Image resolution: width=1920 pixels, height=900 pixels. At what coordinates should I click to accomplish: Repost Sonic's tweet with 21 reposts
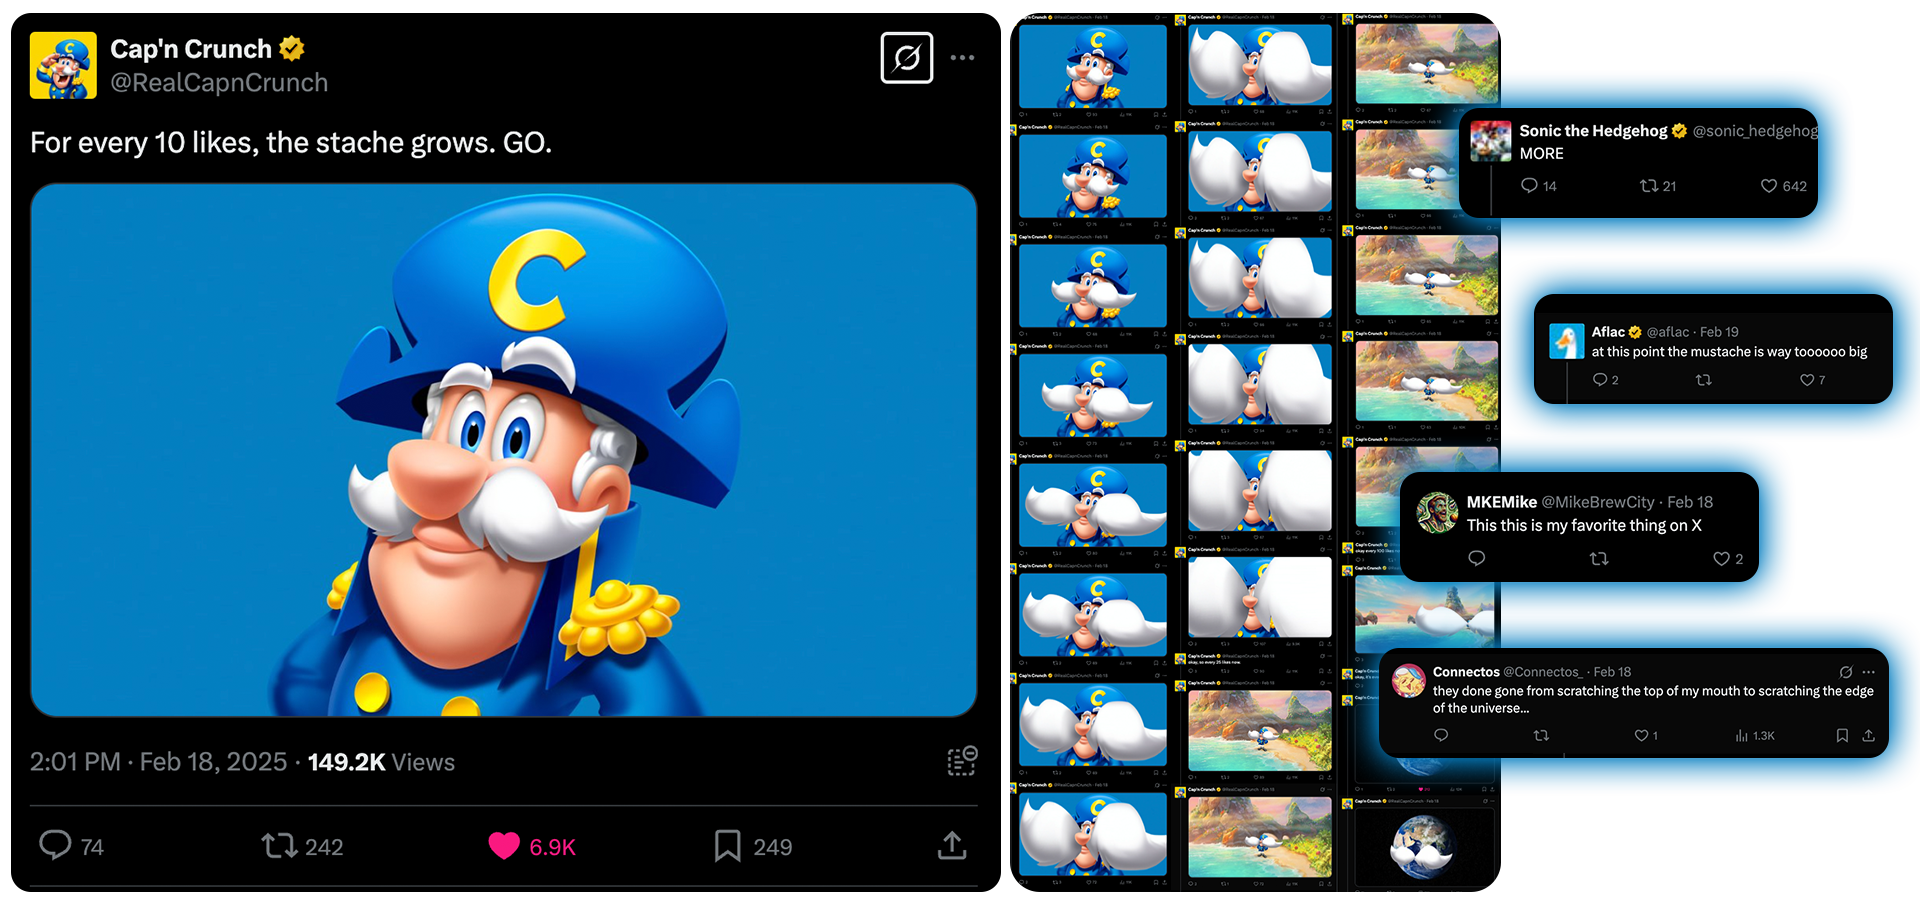pyautogui.click(x=1649, y=186)
